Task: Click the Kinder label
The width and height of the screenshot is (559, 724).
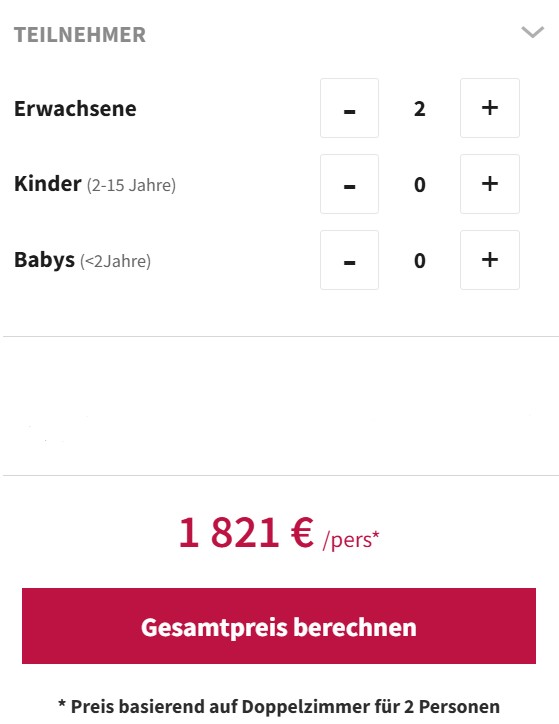Action: coord(48,184)
